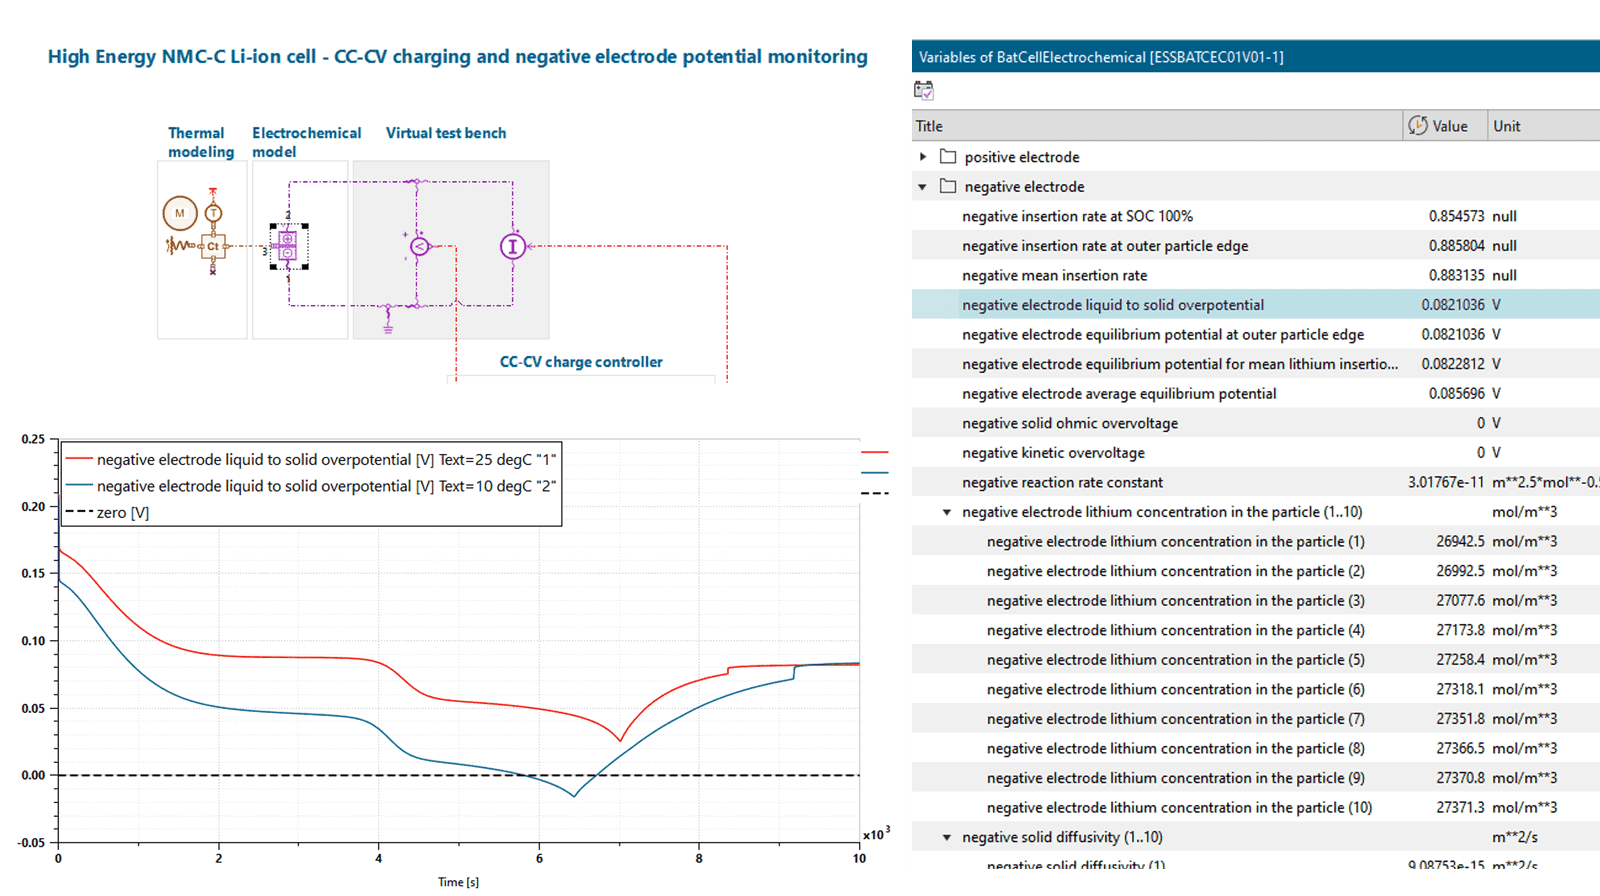Select lithium concentration in the particle (10) row
This screenshot has width=1600, height=896.
1256,807
